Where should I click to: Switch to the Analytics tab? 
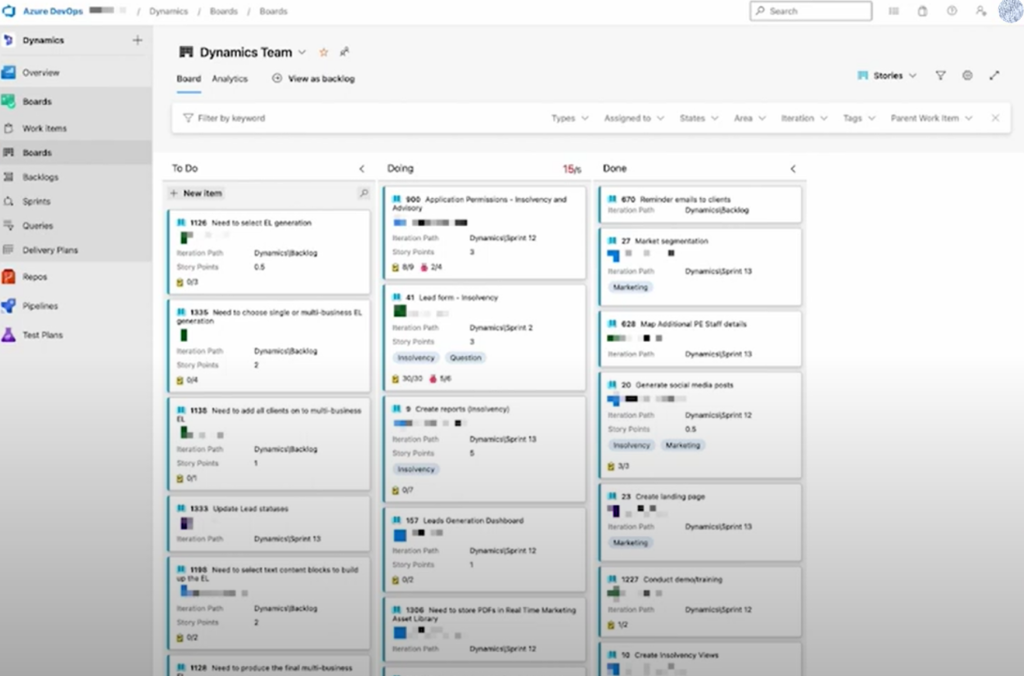tap(229, 78)
